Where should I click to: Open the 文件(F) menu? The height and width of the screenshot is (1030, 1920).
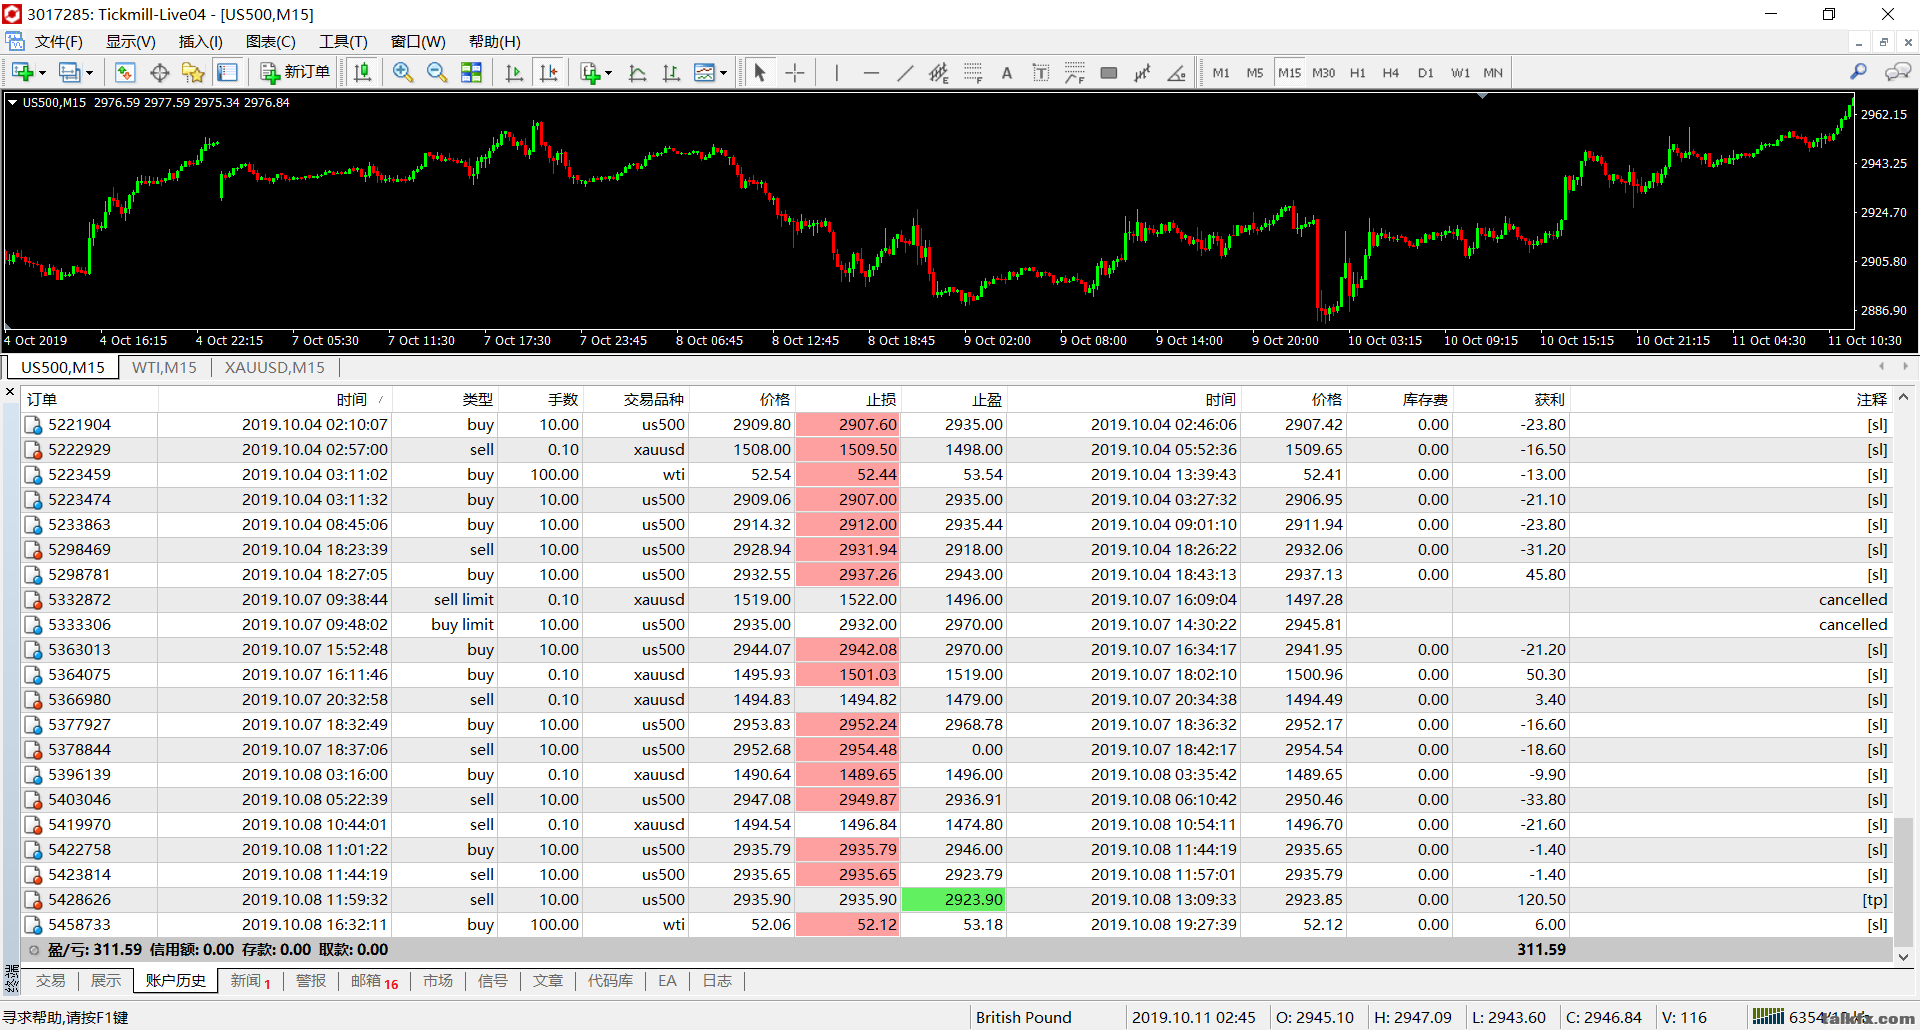58,41
